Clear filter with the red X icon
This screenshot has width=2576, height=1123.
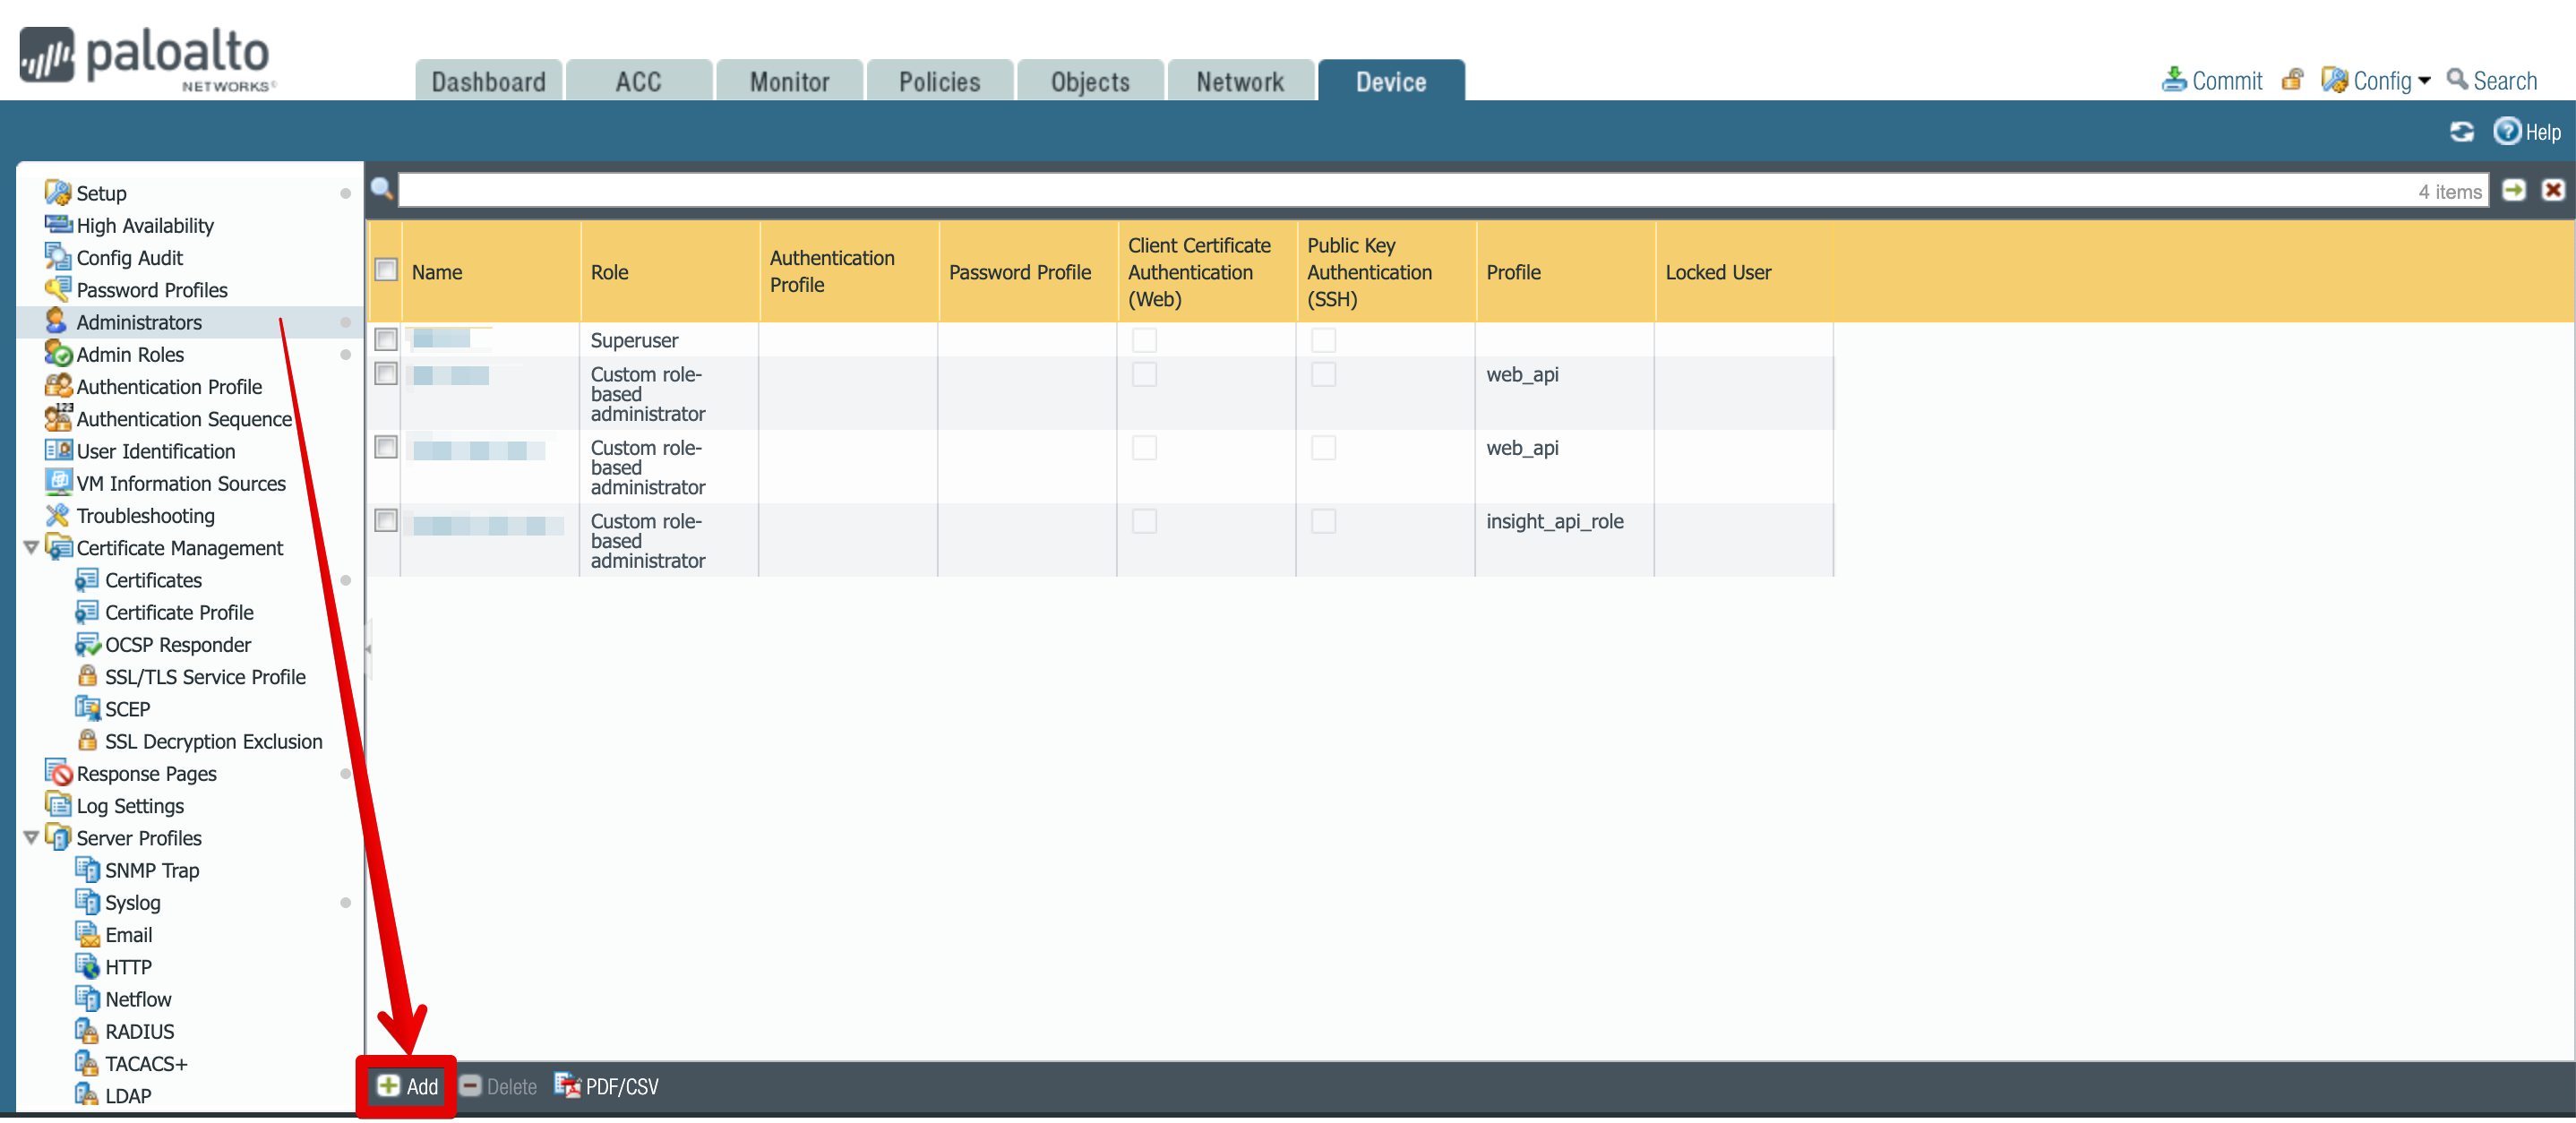(2552, 190)
